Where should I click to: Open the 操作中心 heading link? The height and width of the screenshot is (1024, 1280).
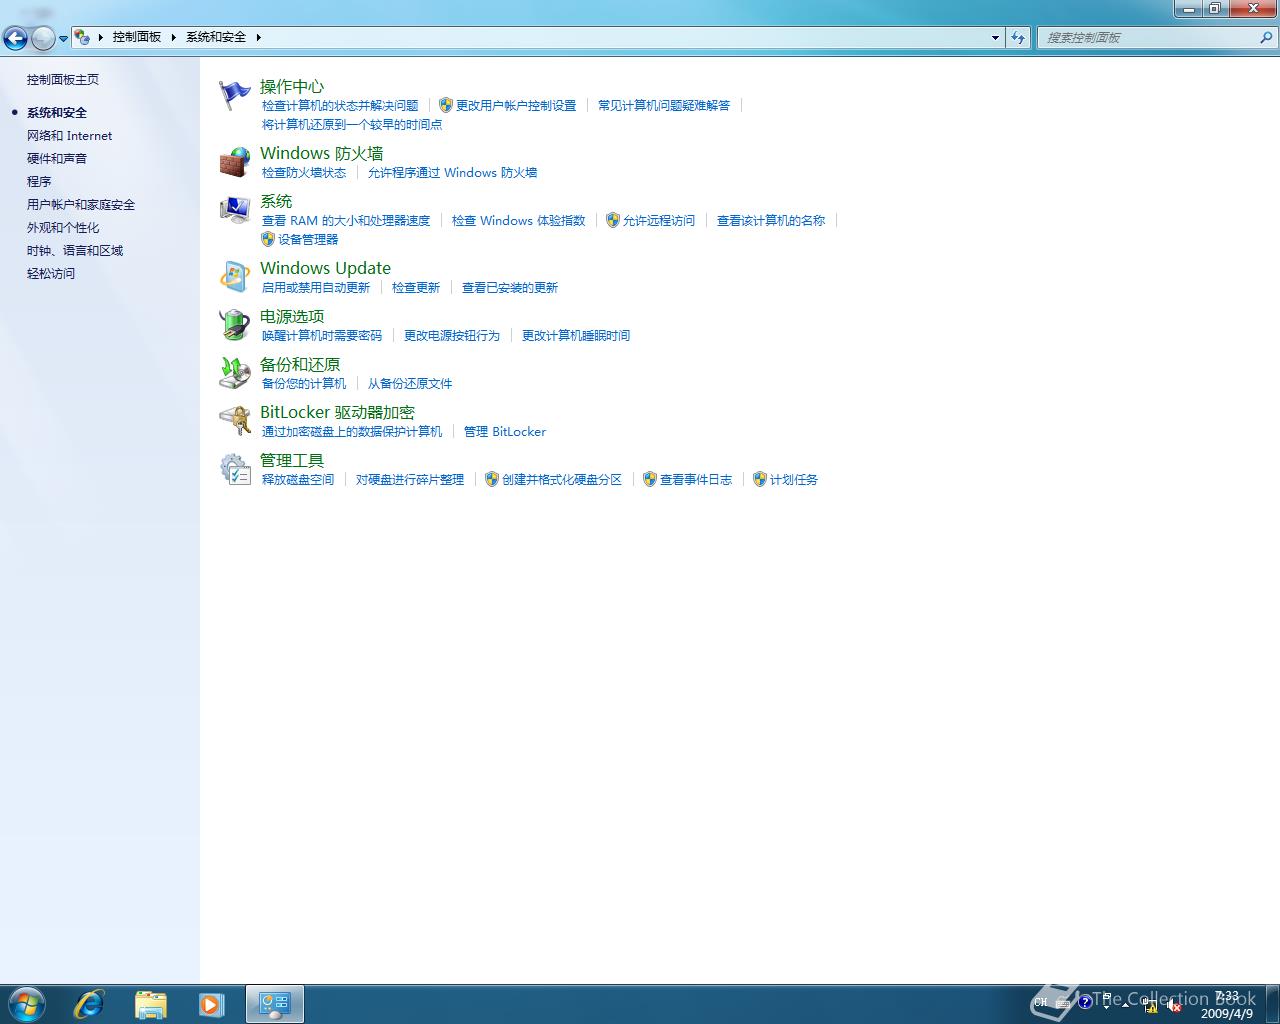click(292, 86)
